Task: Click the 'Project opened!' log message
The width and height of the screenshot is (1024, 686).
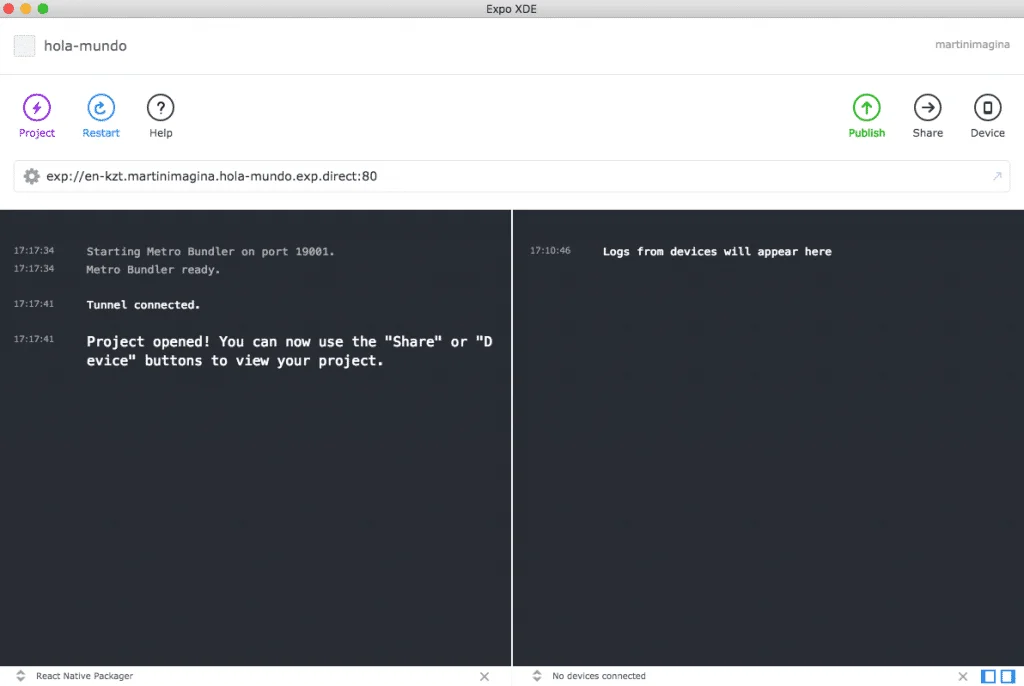Action: click(x=289, y=351)
